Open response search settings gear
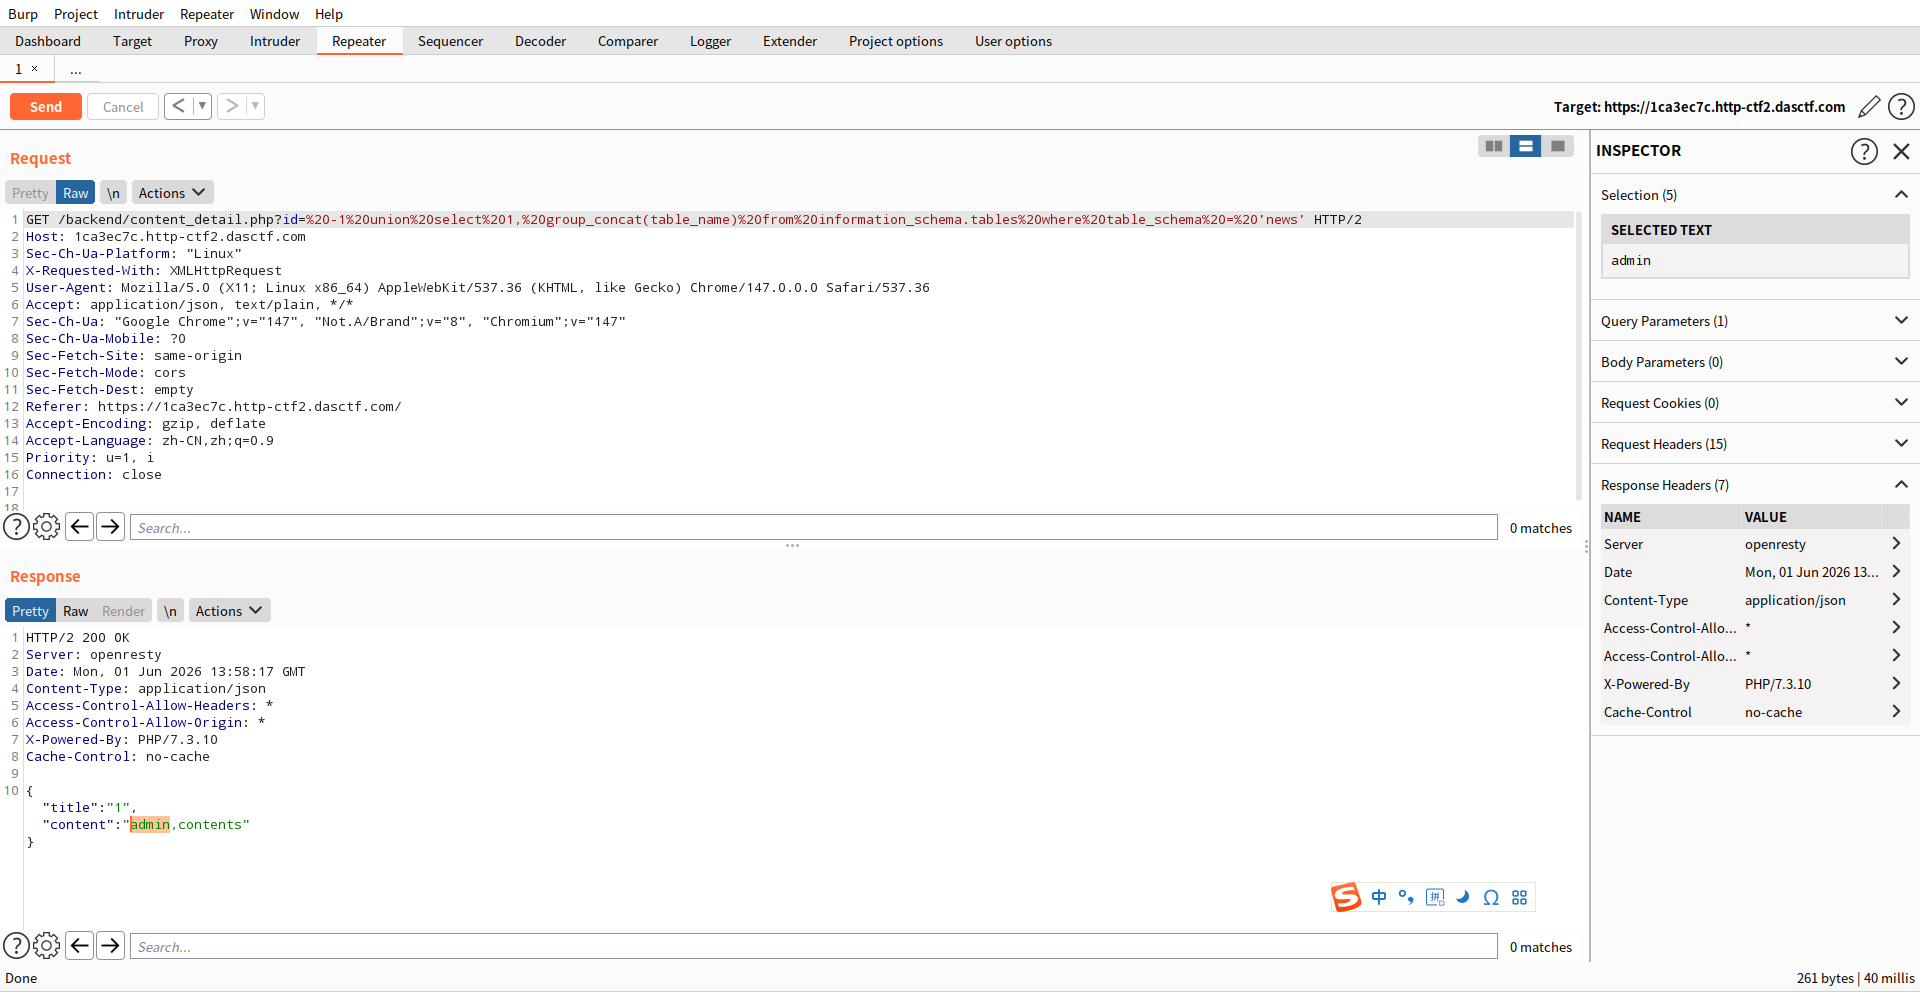The height and width of the screenshot is (992, 1920). pyautogui.click(x=47, y=946)
